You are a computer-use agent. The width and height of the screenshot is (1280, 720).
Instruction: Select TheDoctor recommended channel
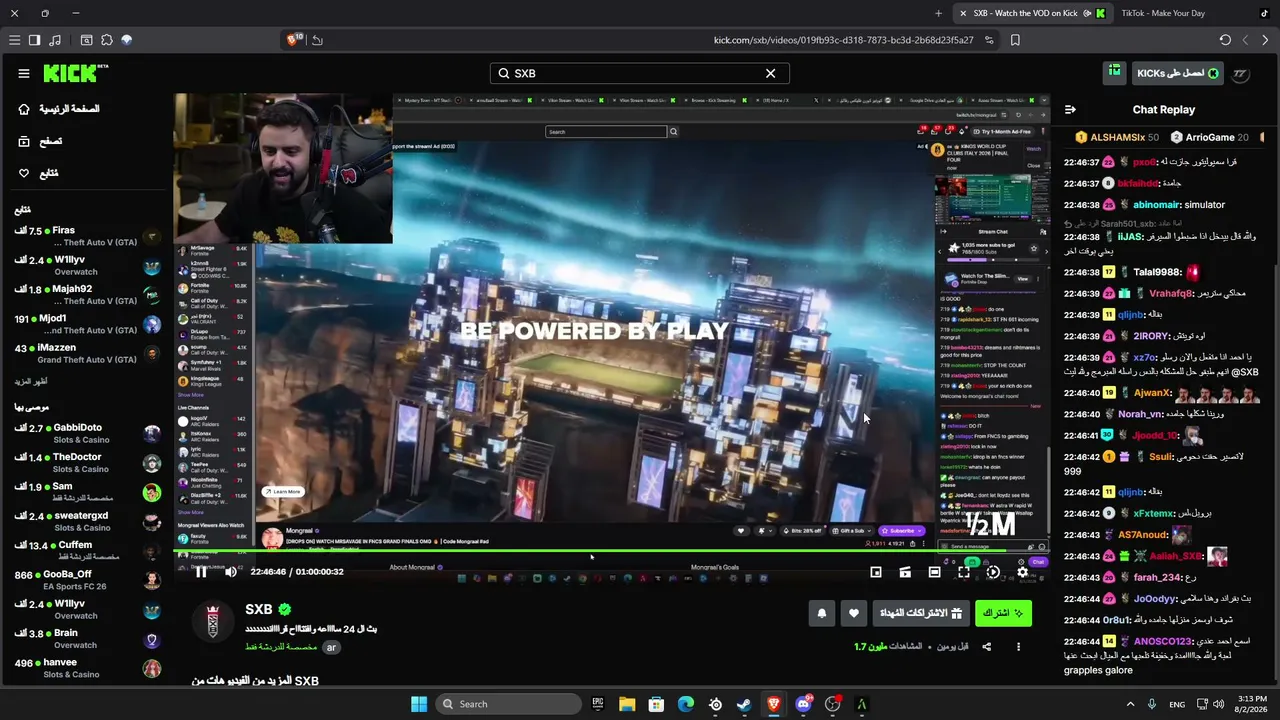88,463
